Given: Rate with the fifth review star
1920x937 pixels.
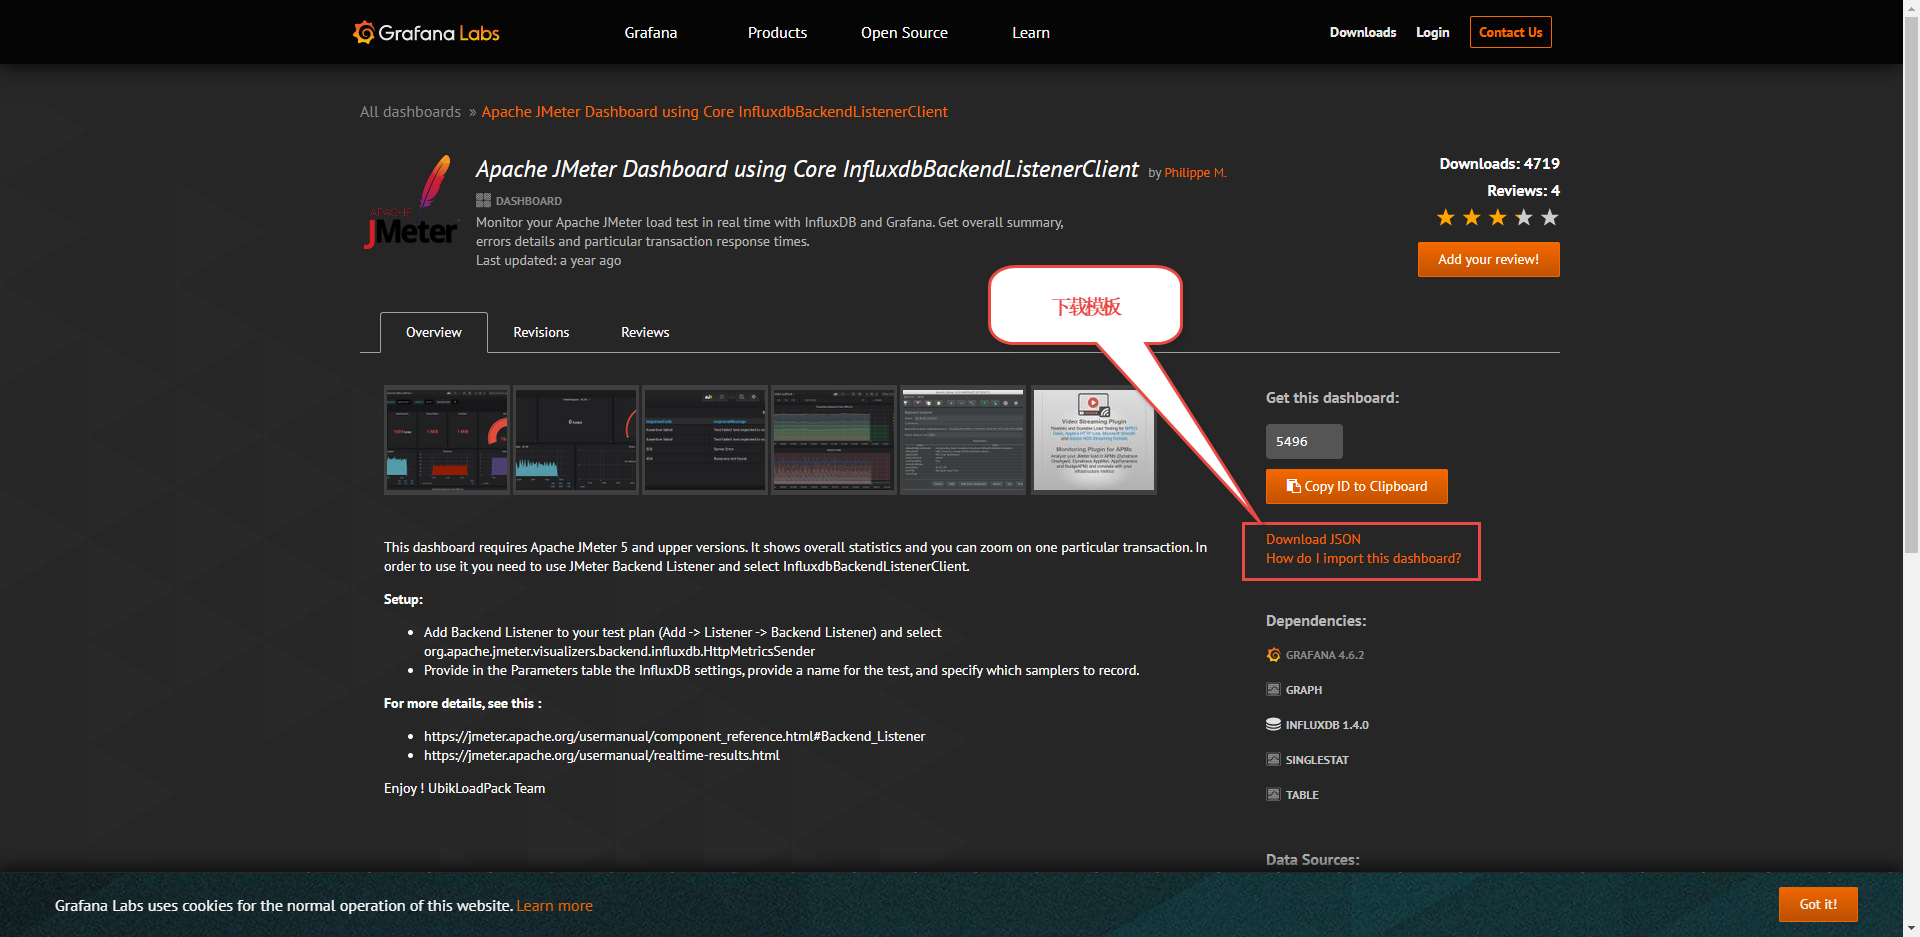Looking at the screenshot, I should click(1549, 218).
